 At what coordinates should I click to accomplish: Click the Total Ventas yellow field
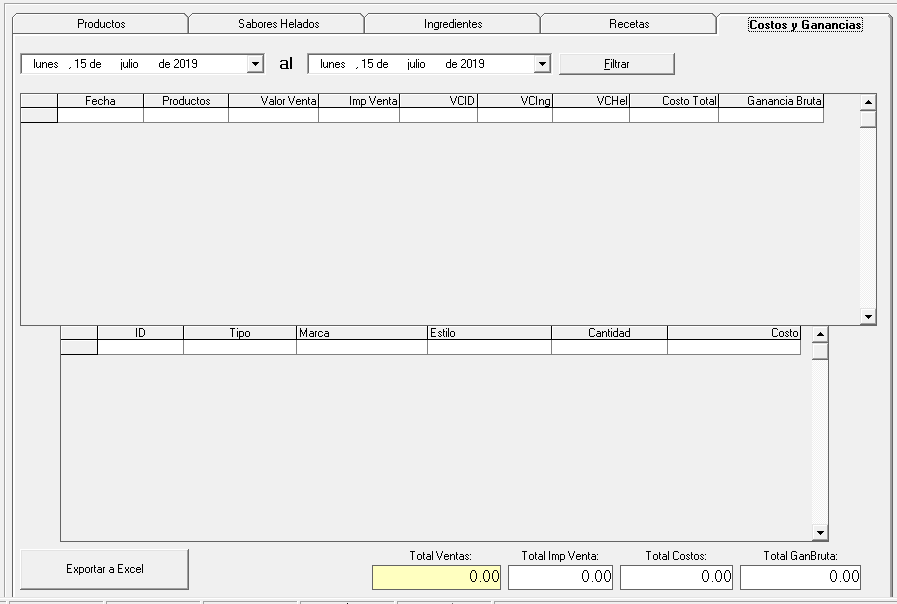(x=436, y=577)
